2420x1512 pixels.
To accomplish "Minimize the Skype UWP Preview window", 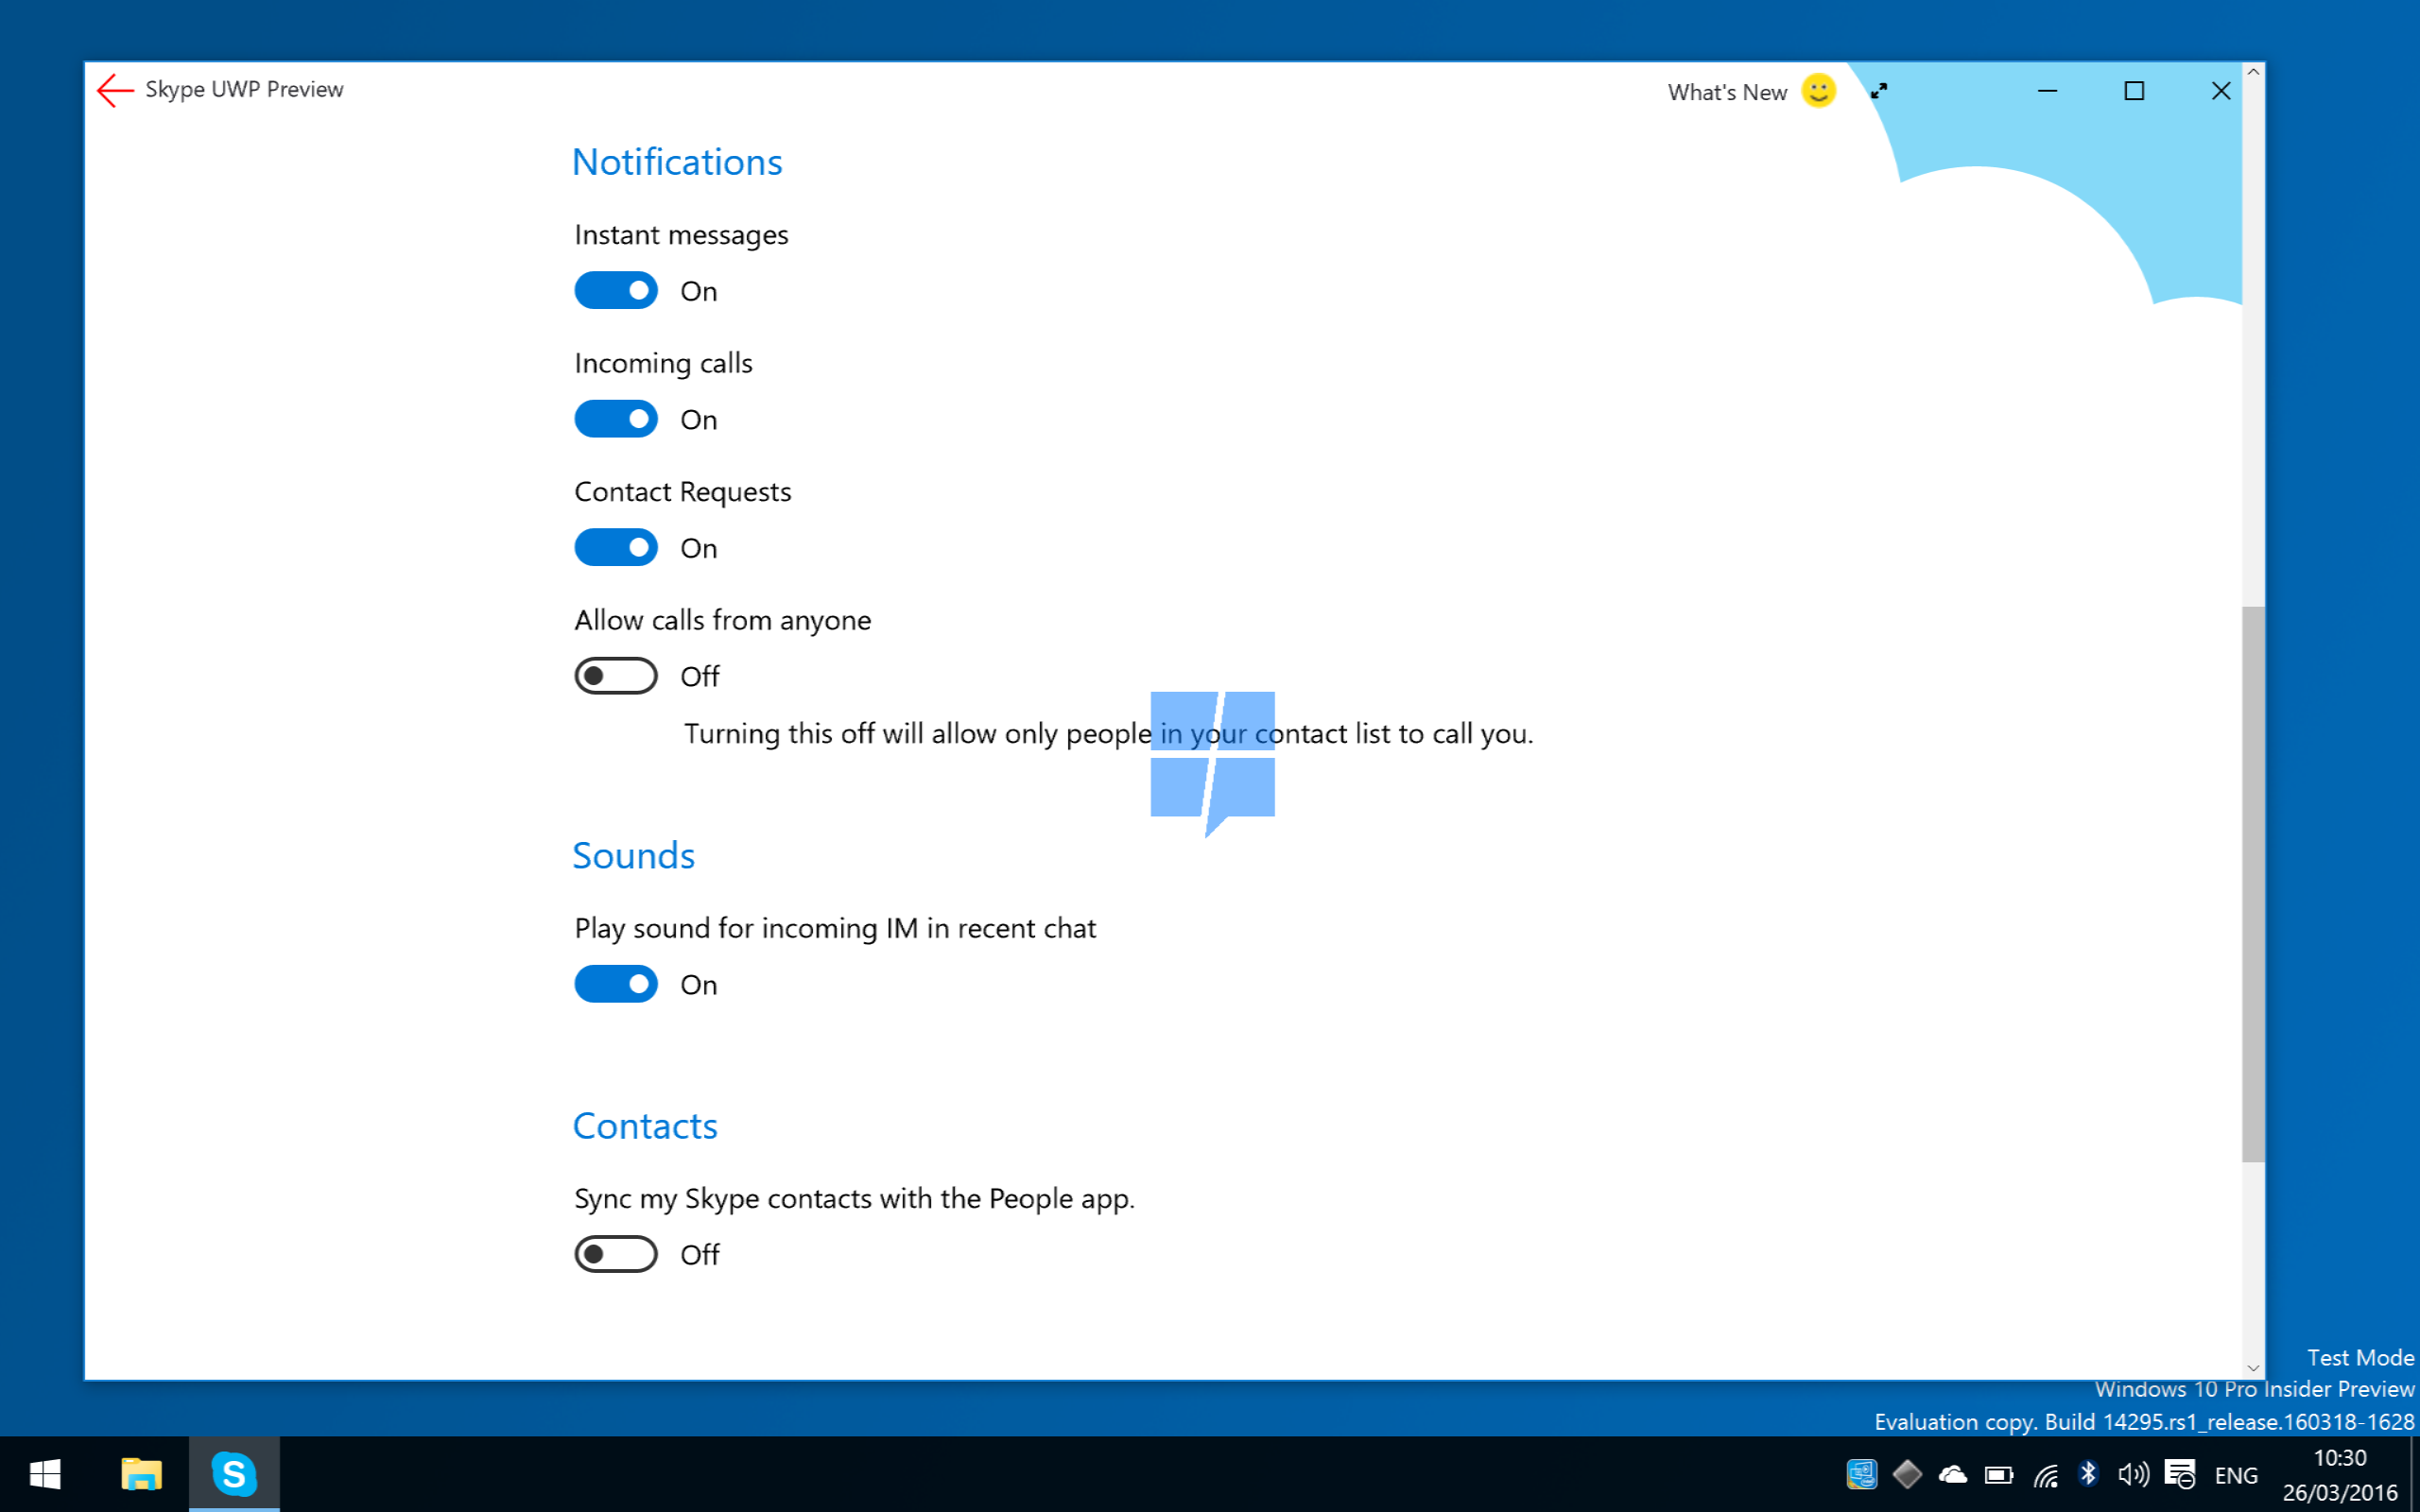I will click(x=2047, y=91).
